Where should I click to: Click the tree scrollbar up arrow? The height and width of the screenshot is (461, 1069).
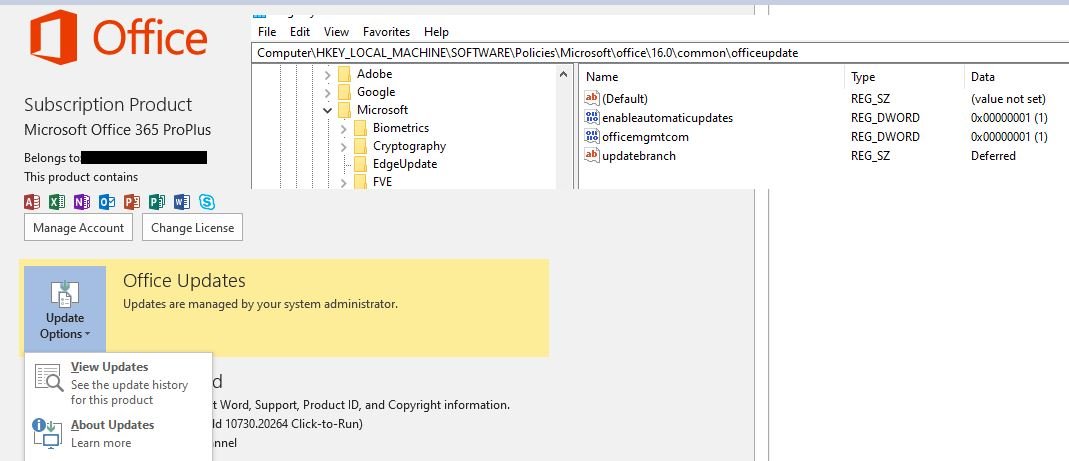click(563, 74)
